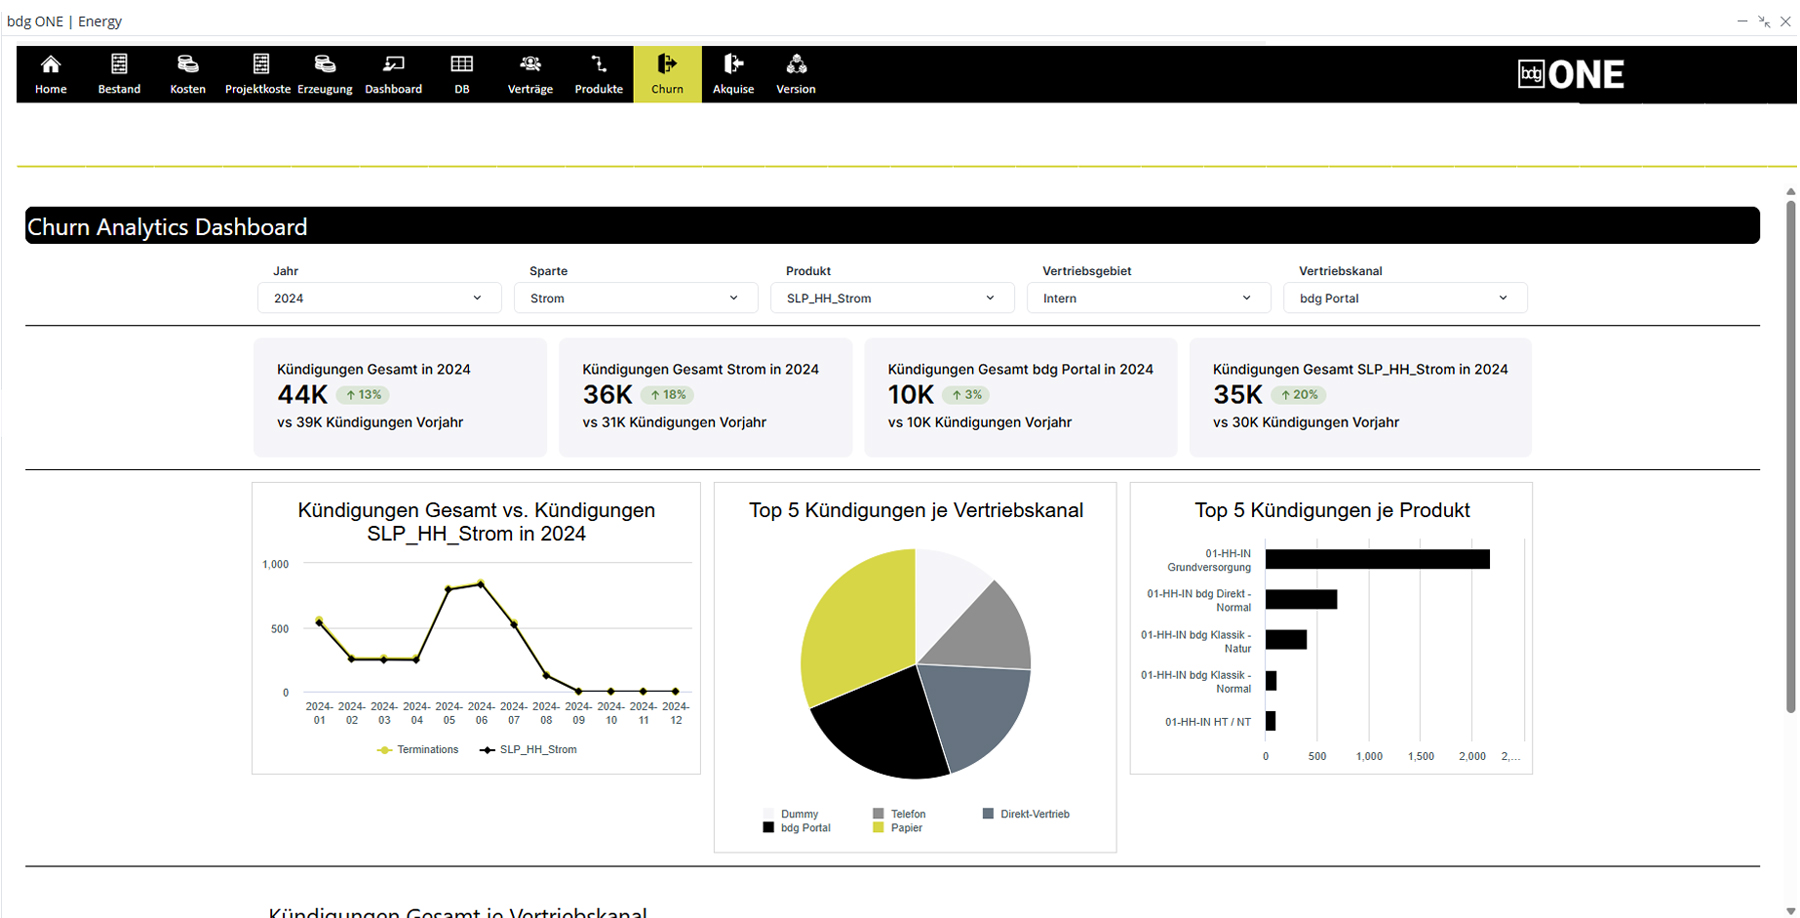Select the highlighted Churn tab
Screen dimensions: 1800x918
667,74
